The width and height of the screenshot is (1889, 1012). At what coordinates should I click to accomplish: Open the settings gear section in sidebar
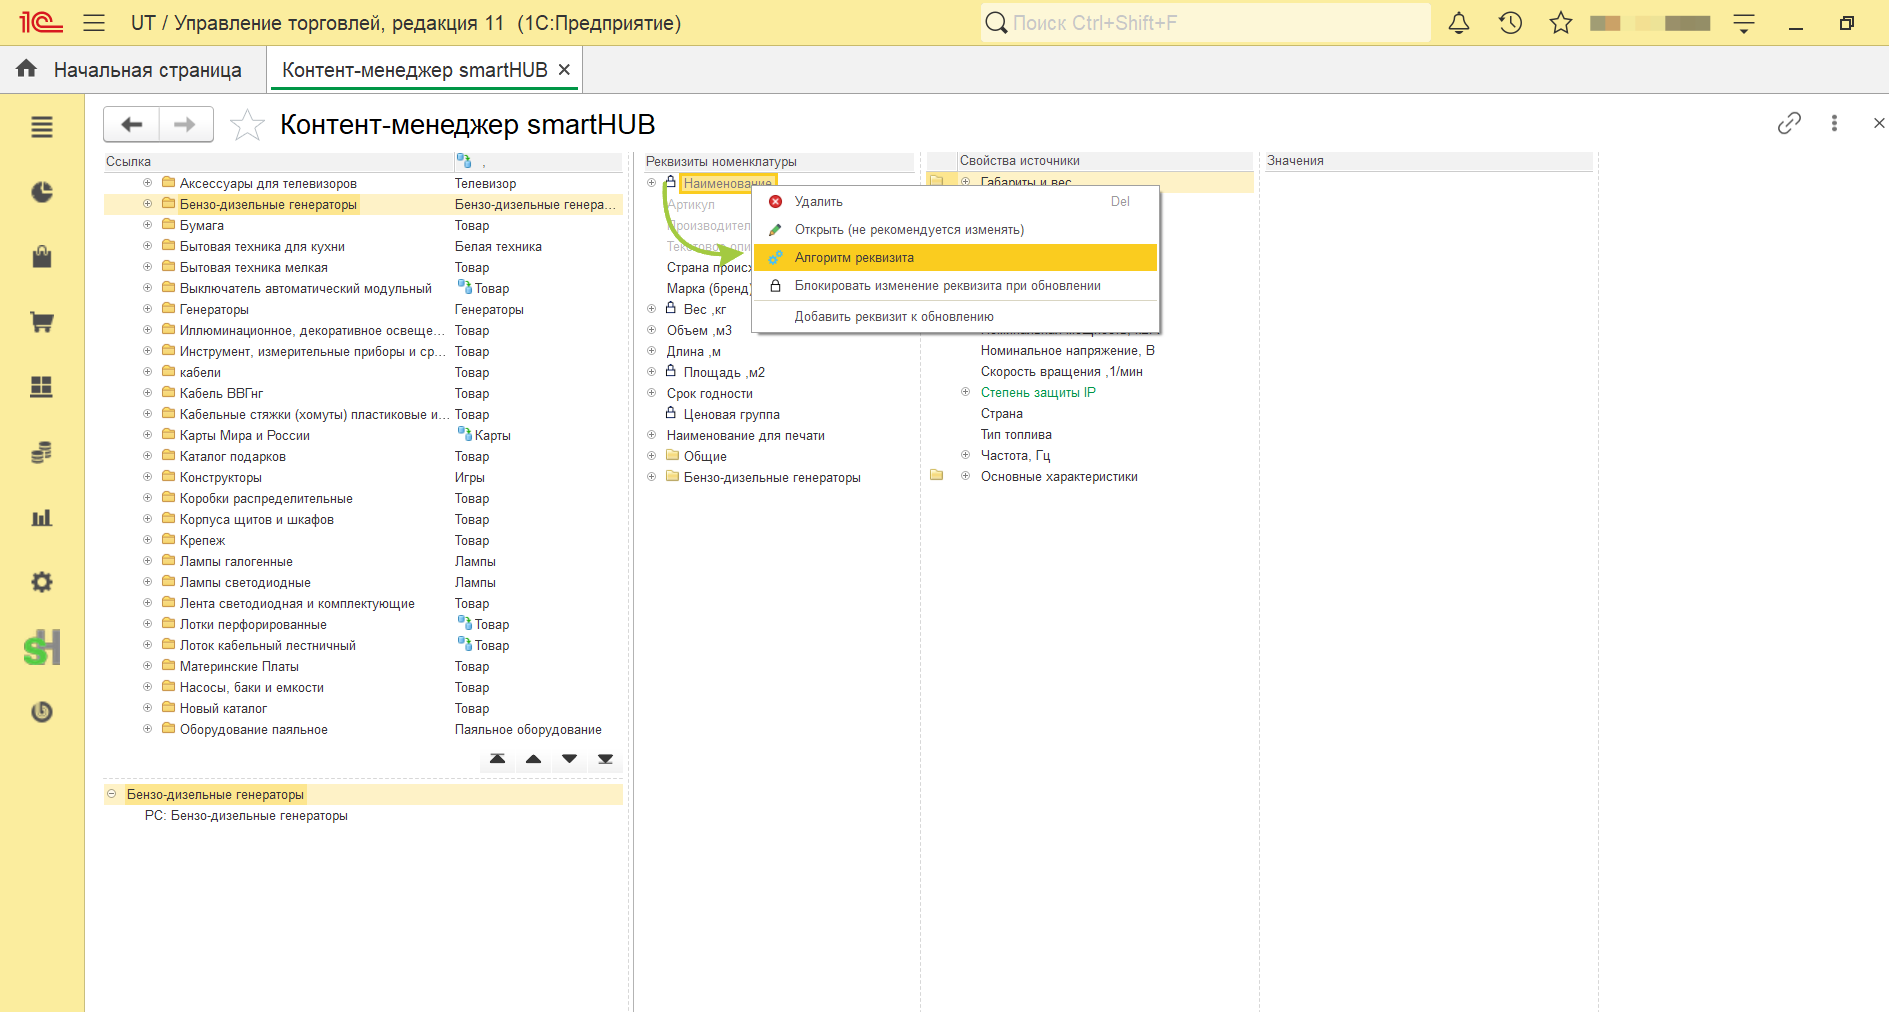click(42, 582)
